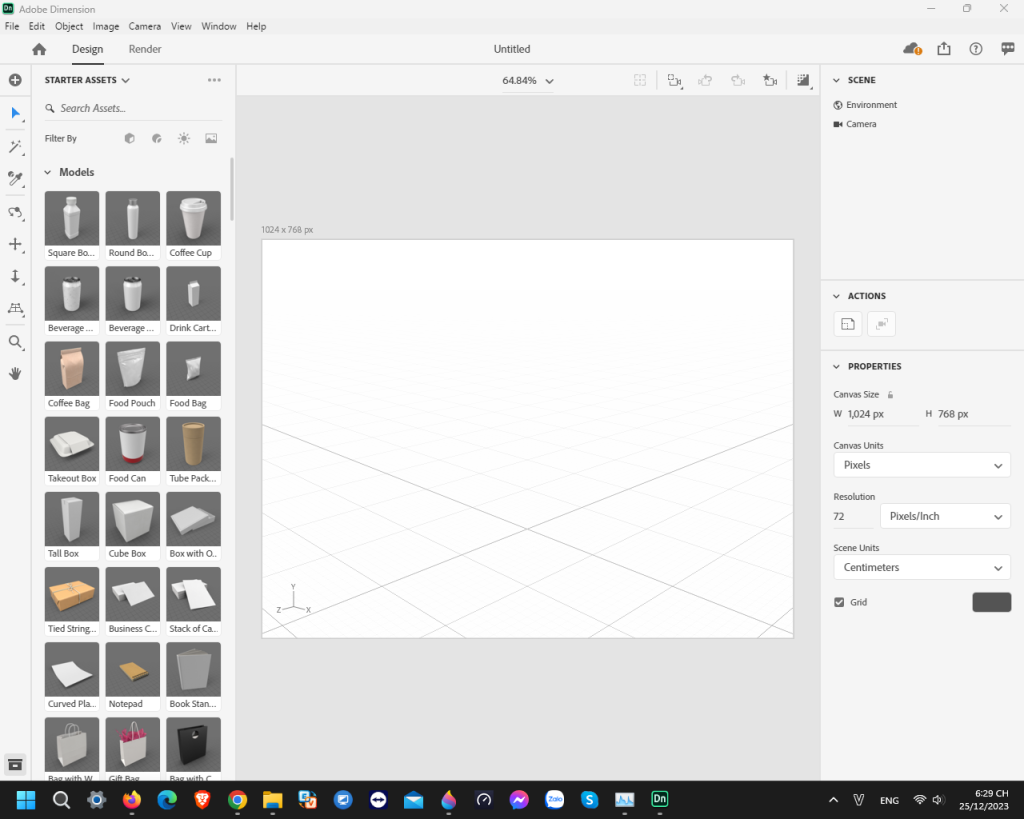Image resolution: width=1024 pixels, height=819 pixels.
Task: Select the Dolly camera tool
Action: (x=16, y=276)
